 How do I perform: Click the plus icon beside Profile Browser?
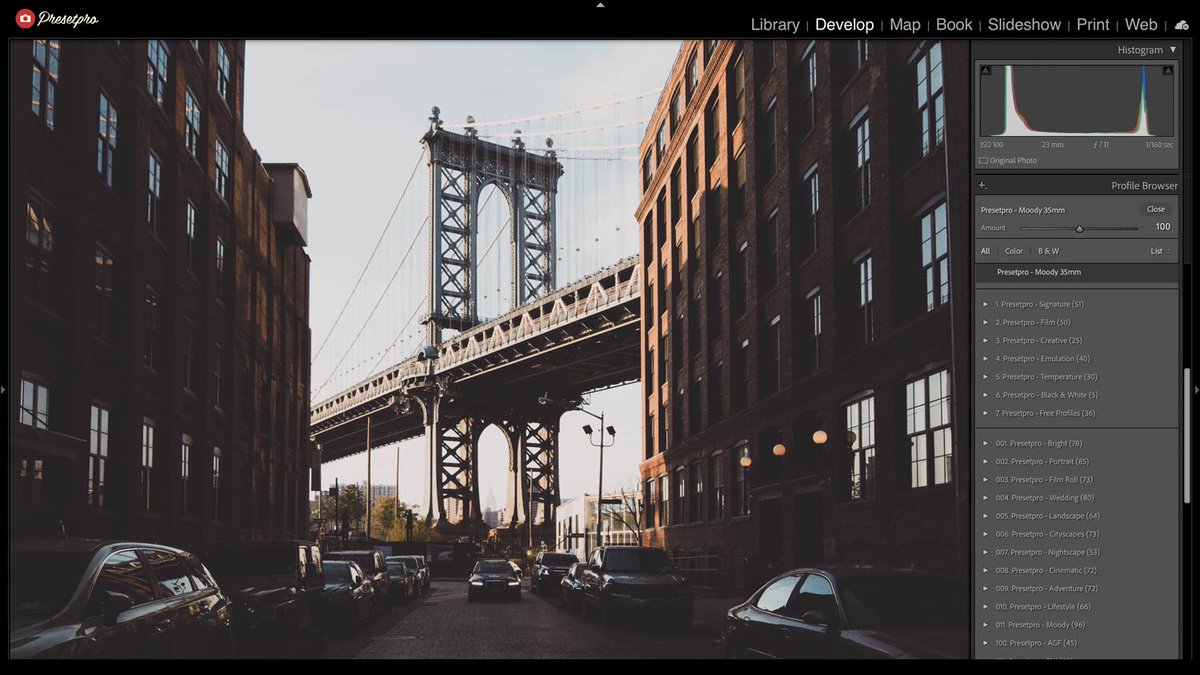tap(982, 186)
